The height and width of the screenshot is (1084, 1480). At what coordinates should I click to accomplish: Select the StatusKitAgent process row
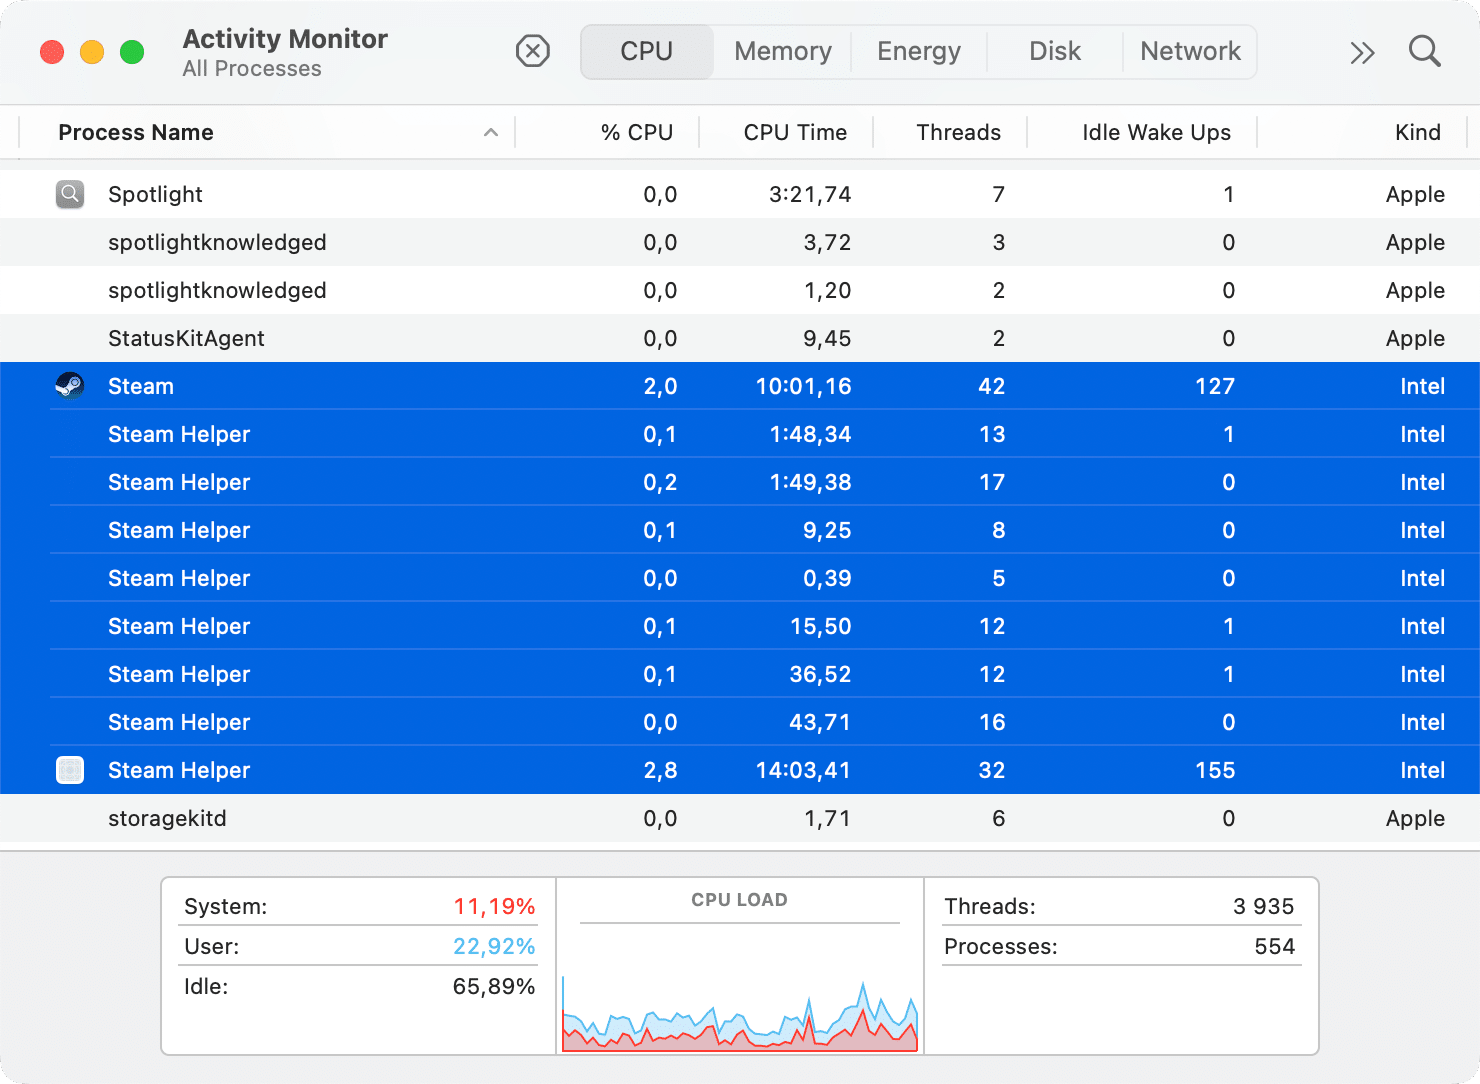[740, 338]
